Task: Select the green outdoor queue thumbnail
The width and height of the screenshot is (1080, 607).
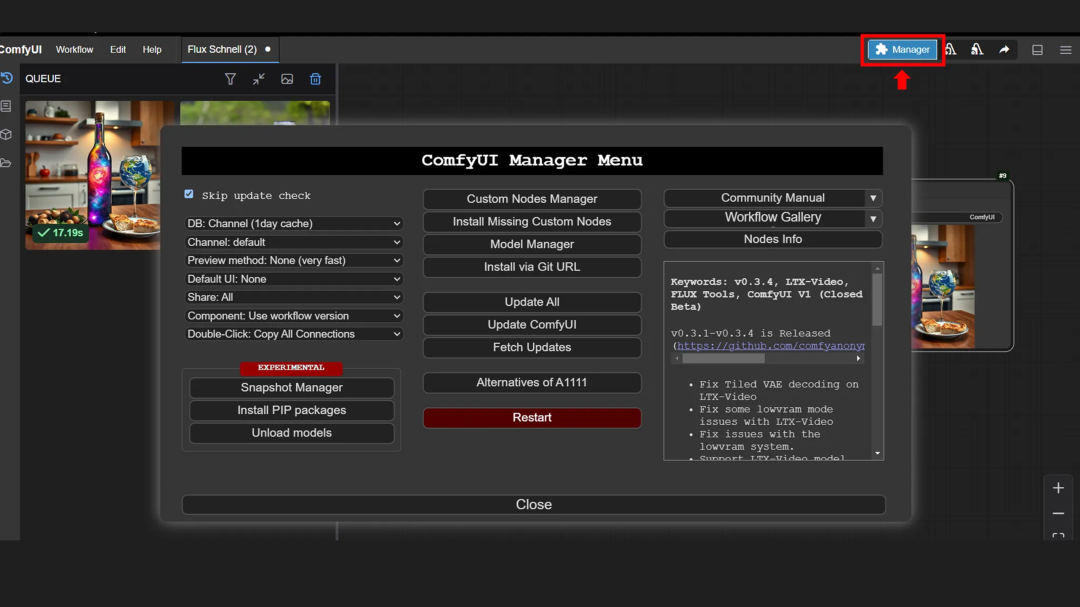Action: click(x=255, y=113)
